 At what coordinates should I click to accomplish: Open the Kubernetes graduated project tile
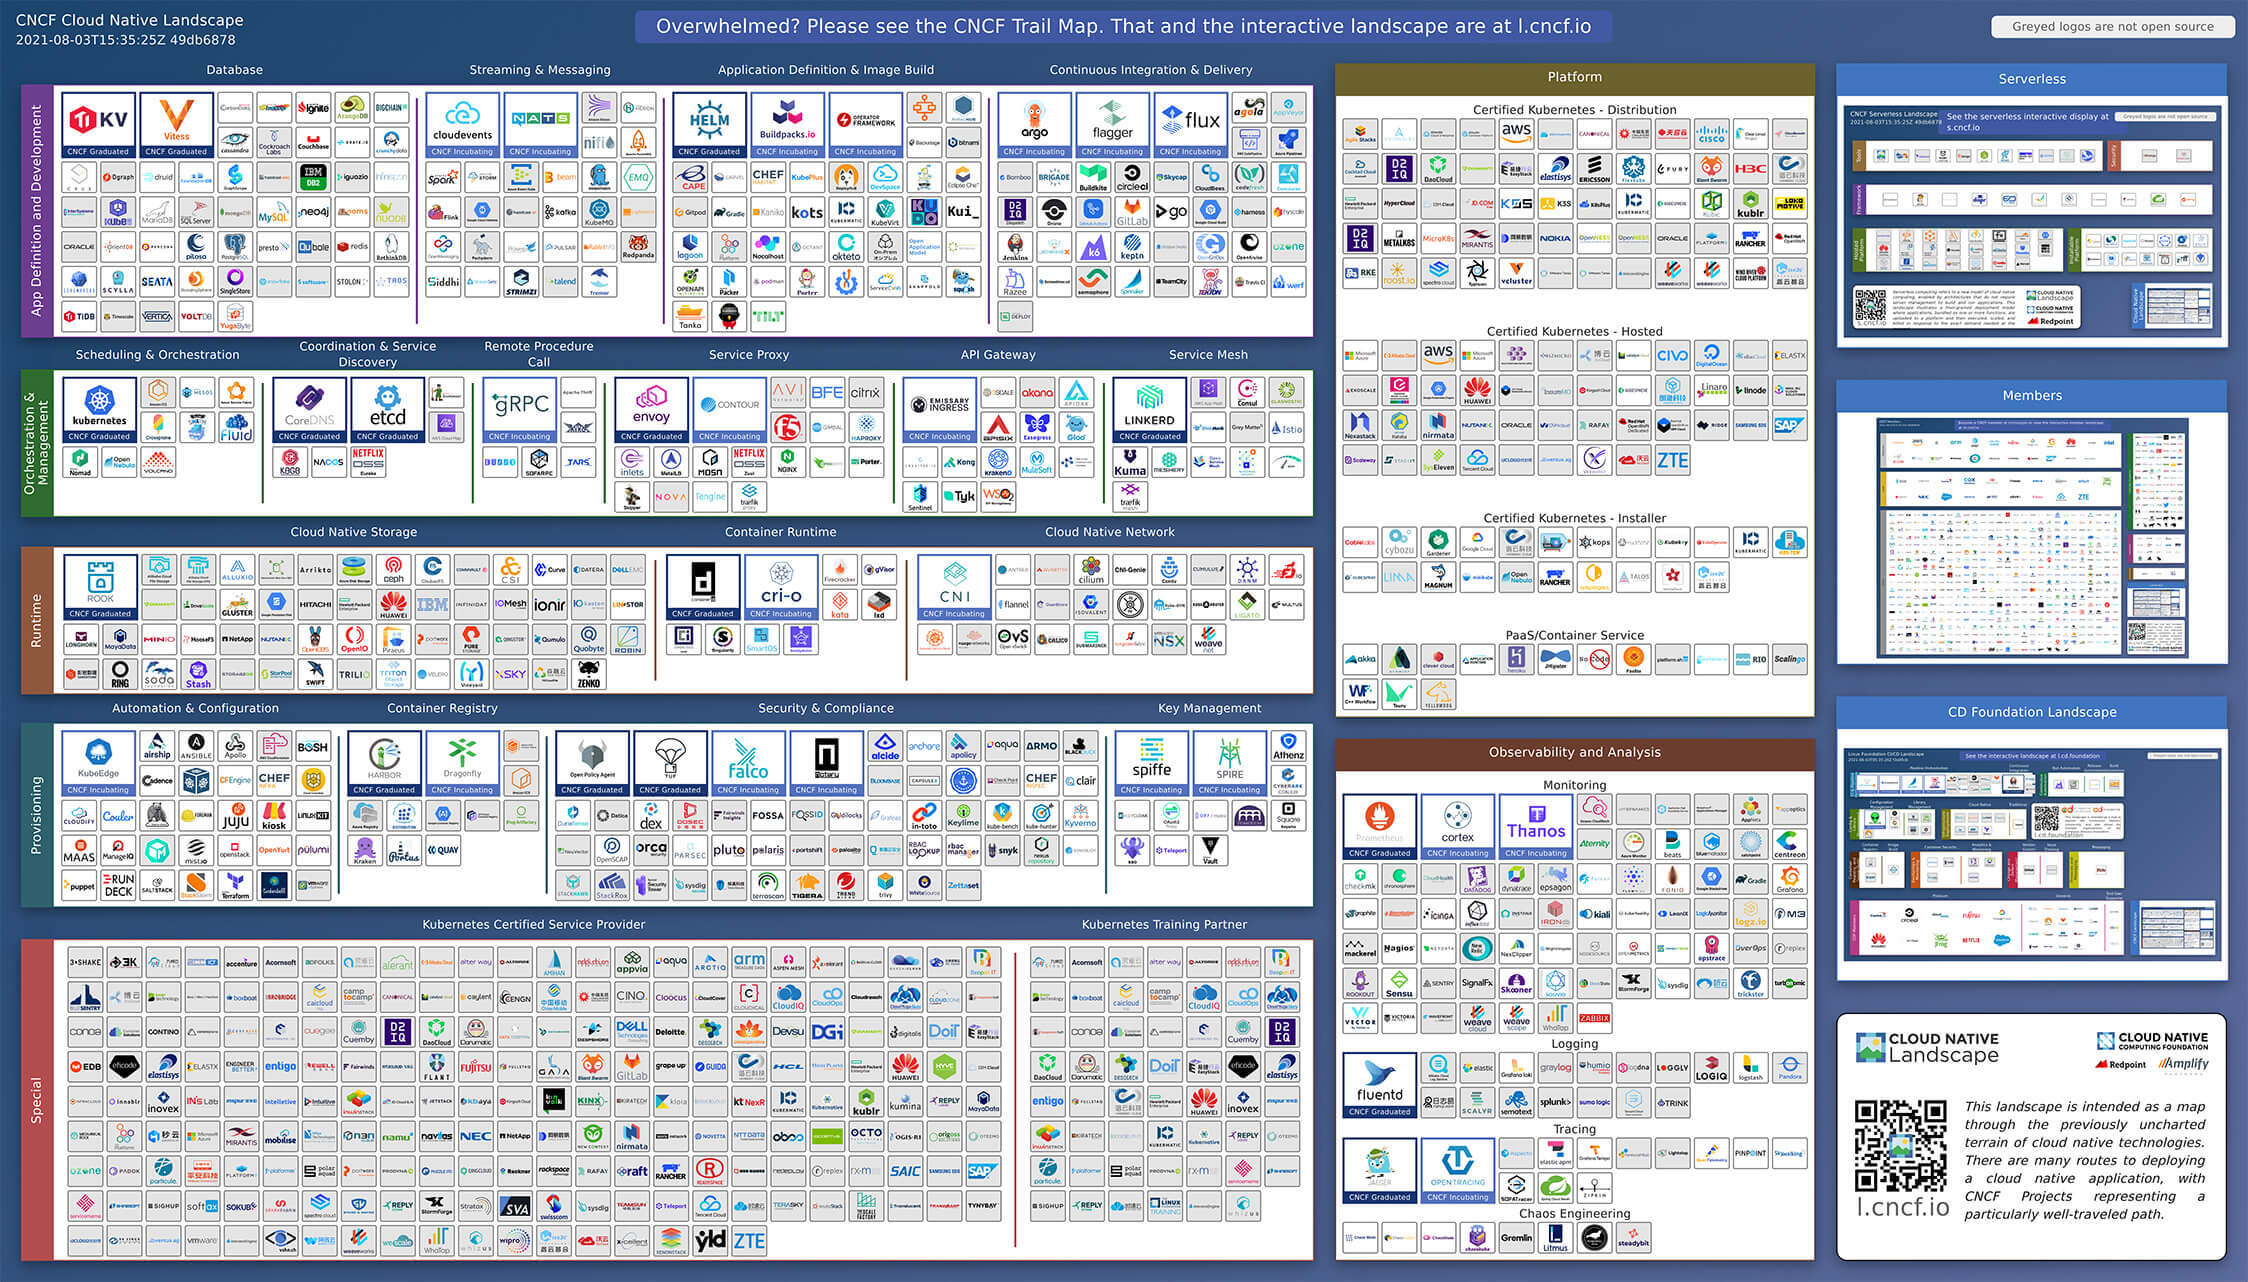(99, 408)
